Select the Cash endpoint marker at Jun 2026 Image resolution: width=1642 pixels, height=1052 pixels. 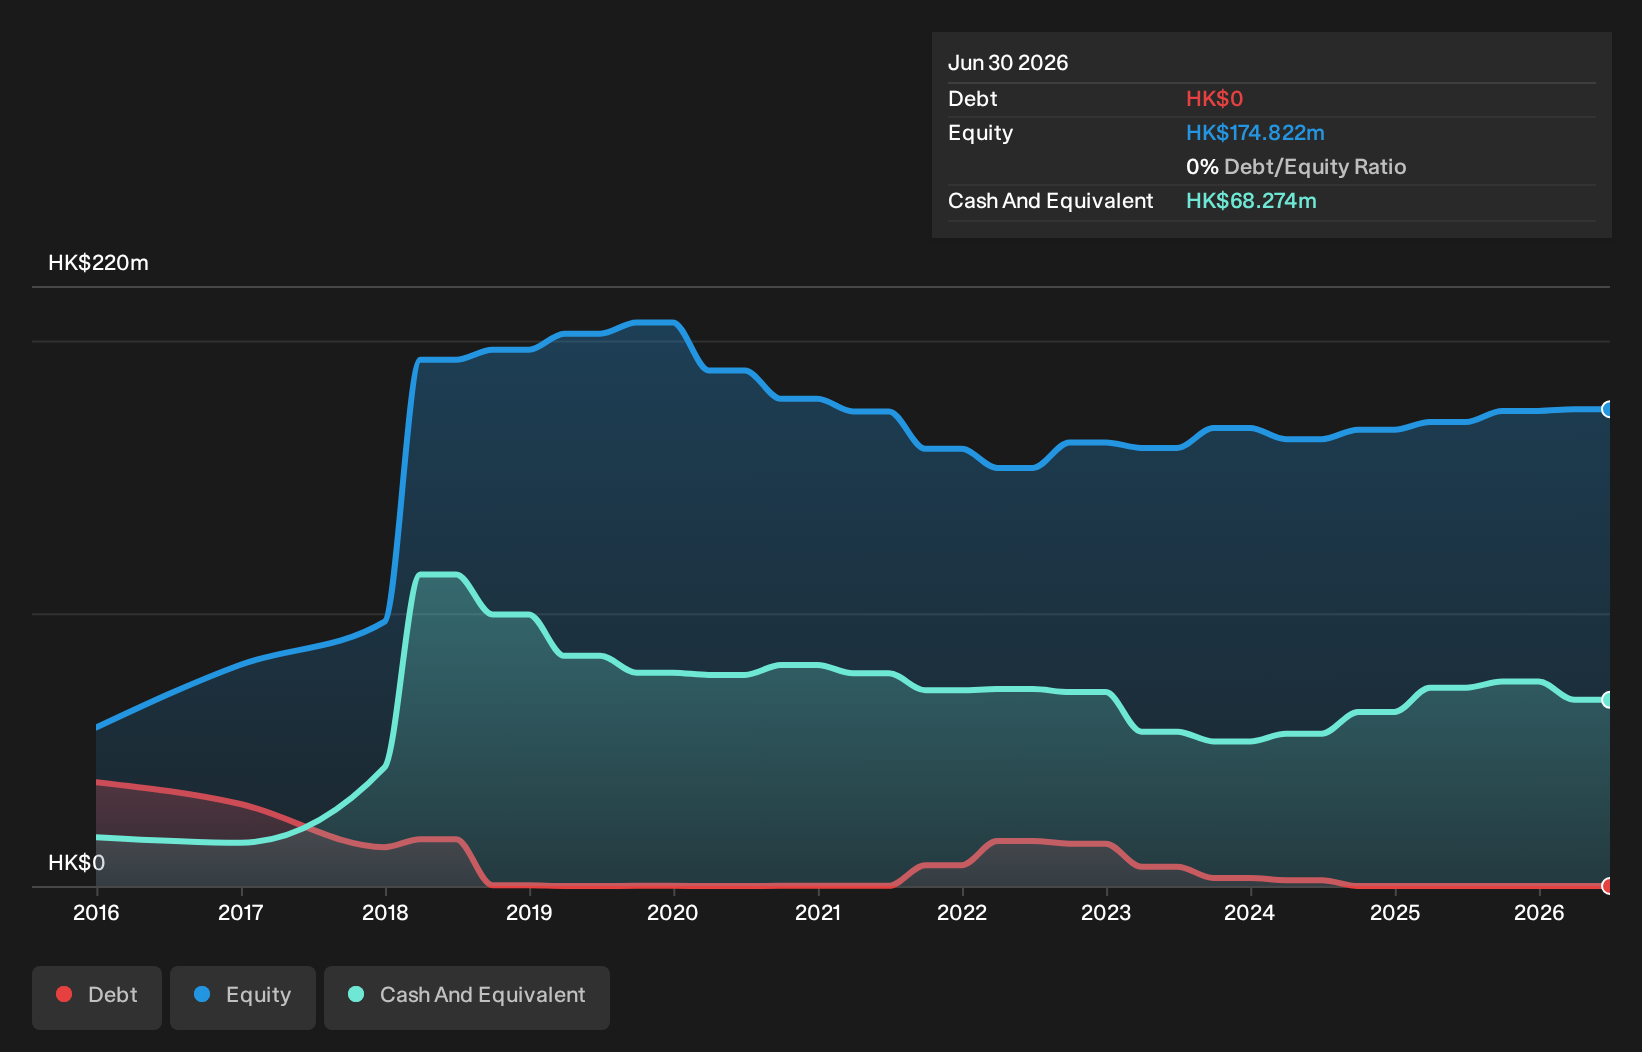[x=1608, y=700]
